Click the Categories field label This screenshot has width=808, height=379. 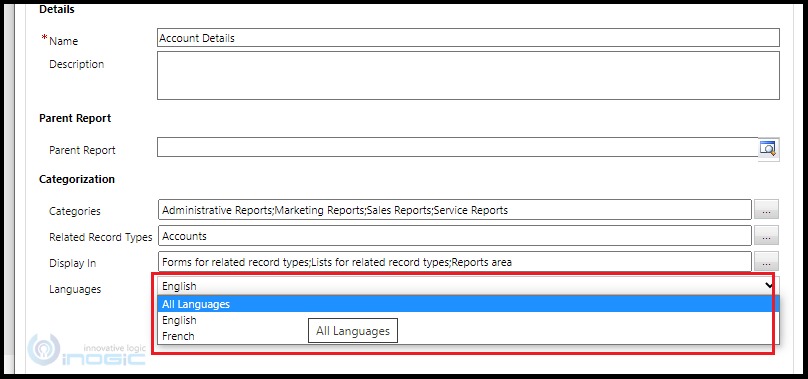point(75,211)
